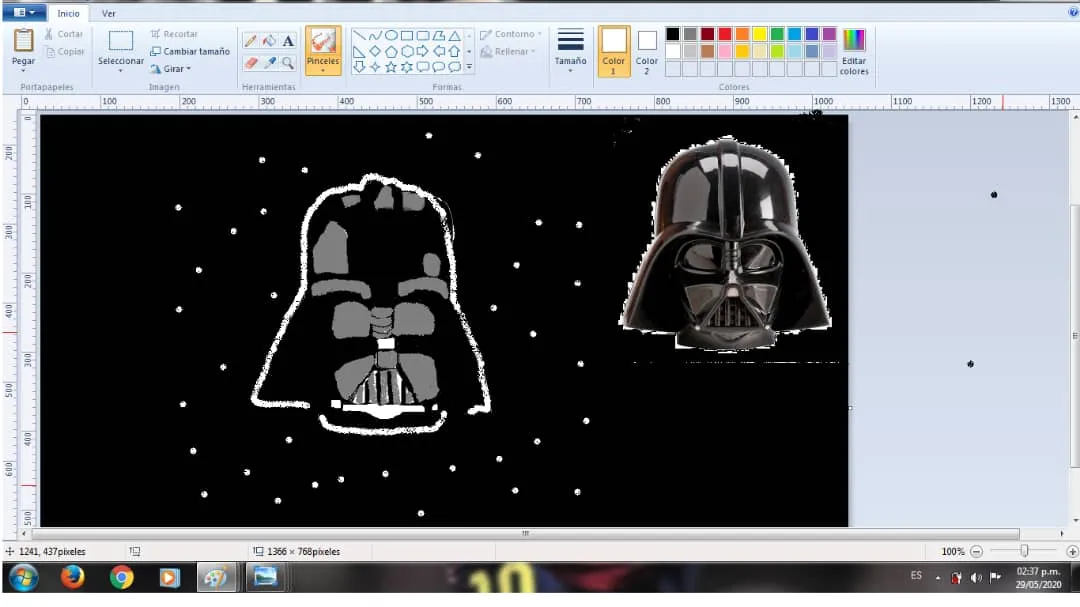The width and height of the screenshot is (1080, 607).
Task: Activate Color 2 background selector
Action: (646, 51)
